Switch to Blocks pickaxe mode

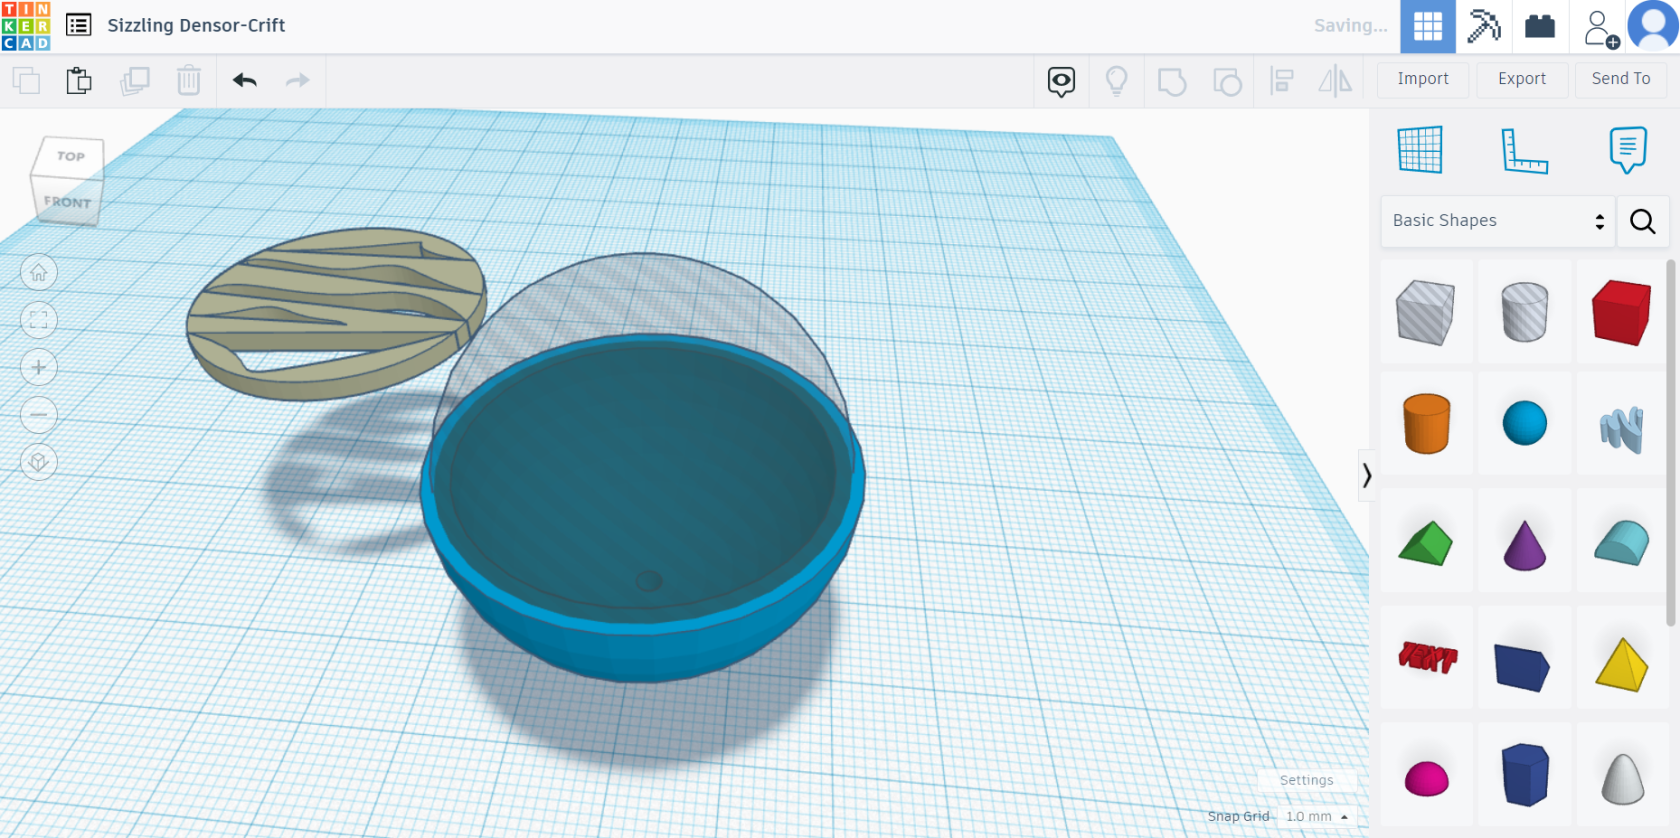tap(1484, 26)
